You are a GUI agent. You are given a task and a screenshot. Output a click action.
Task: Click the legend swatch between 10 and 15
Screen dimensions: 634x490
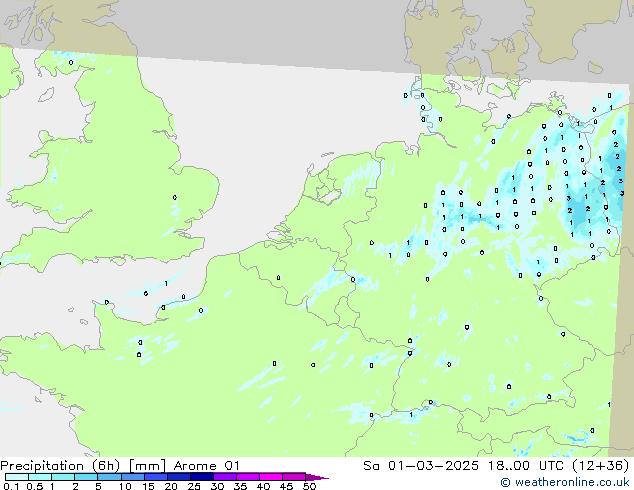(132, 477)
